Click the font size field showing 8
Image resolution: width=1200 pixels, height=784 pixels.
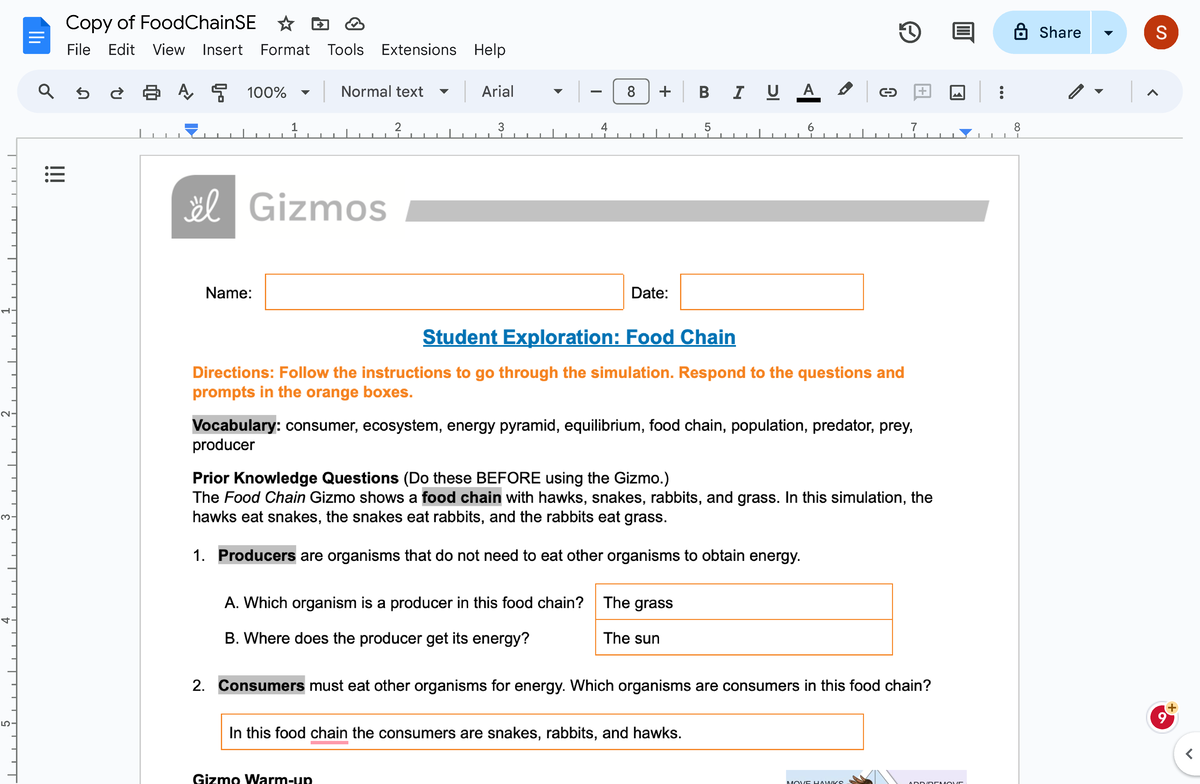click(x=631, y=91)
